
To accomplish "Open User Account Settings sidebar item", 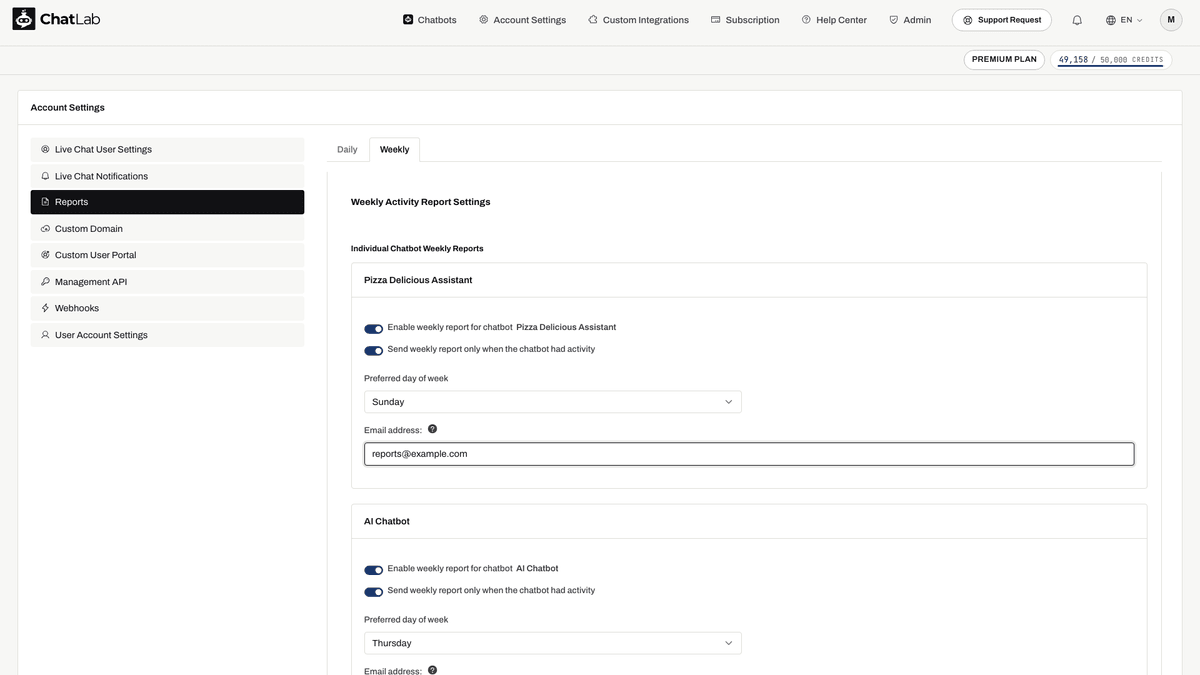I will (x=167, y=335).
